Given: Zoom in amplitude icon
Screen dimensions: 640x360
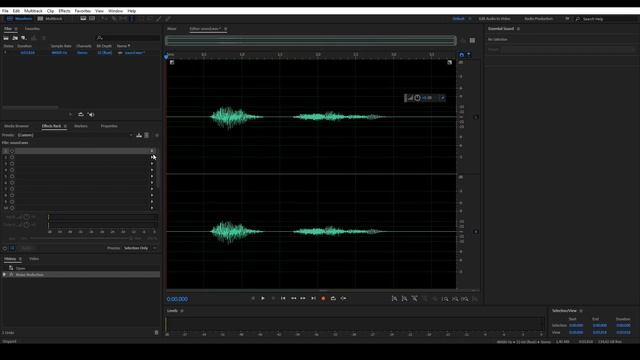Looking at the screenshot, I should tap(394, 299).
